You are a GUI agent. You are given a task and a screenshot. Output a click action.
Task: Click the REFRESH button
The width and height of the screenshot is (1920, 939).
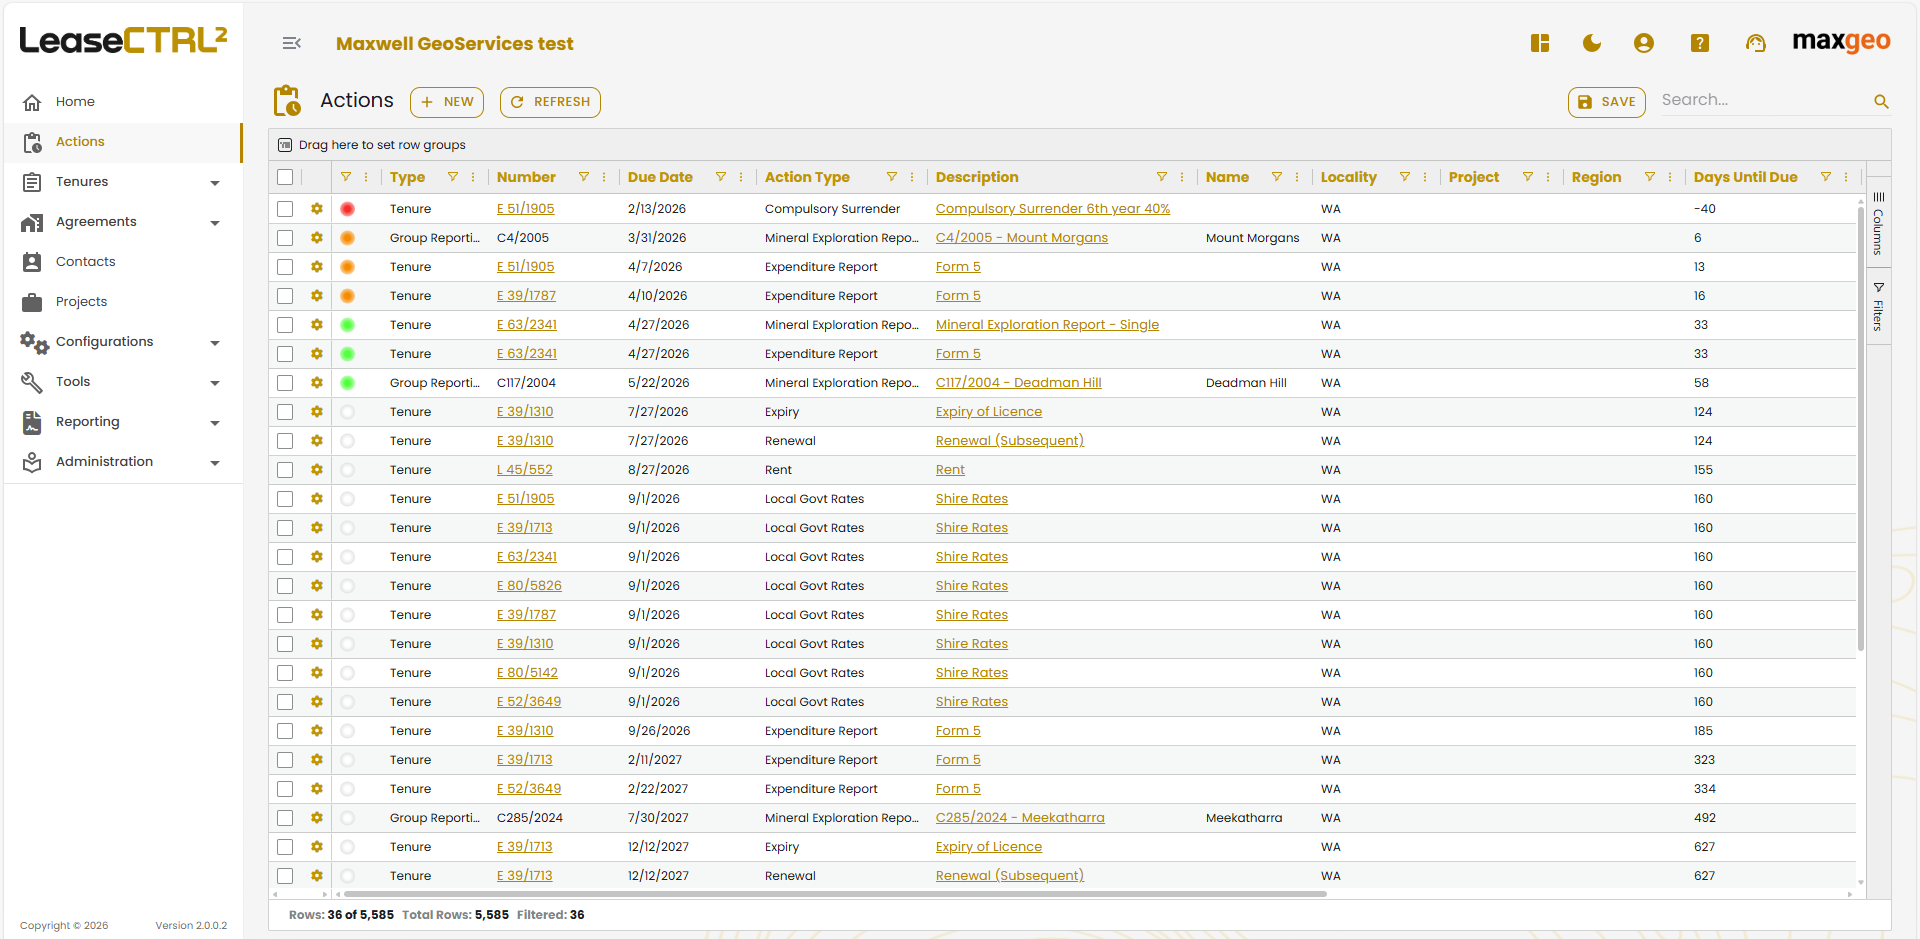[x=550, y=102]
